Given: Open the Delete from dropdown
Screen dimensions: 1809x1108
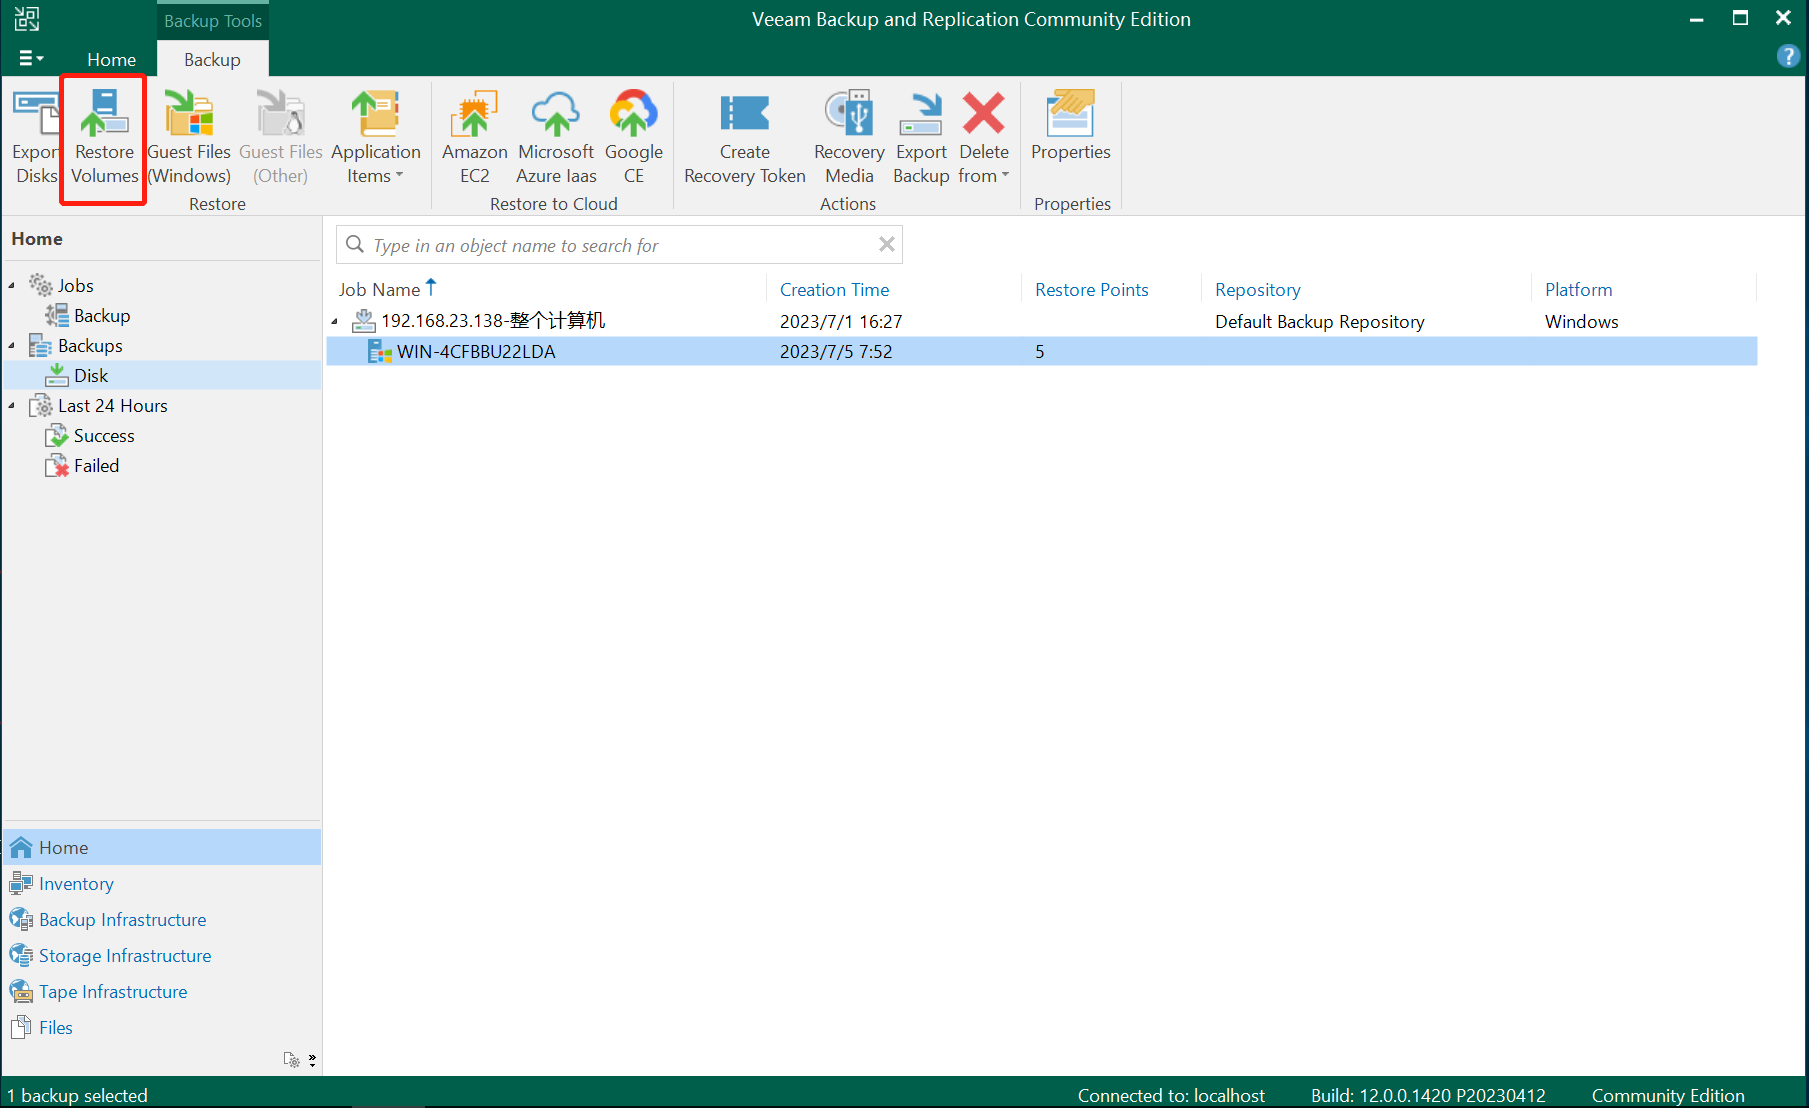Looking at the screenshot, I should coord(984,136).
